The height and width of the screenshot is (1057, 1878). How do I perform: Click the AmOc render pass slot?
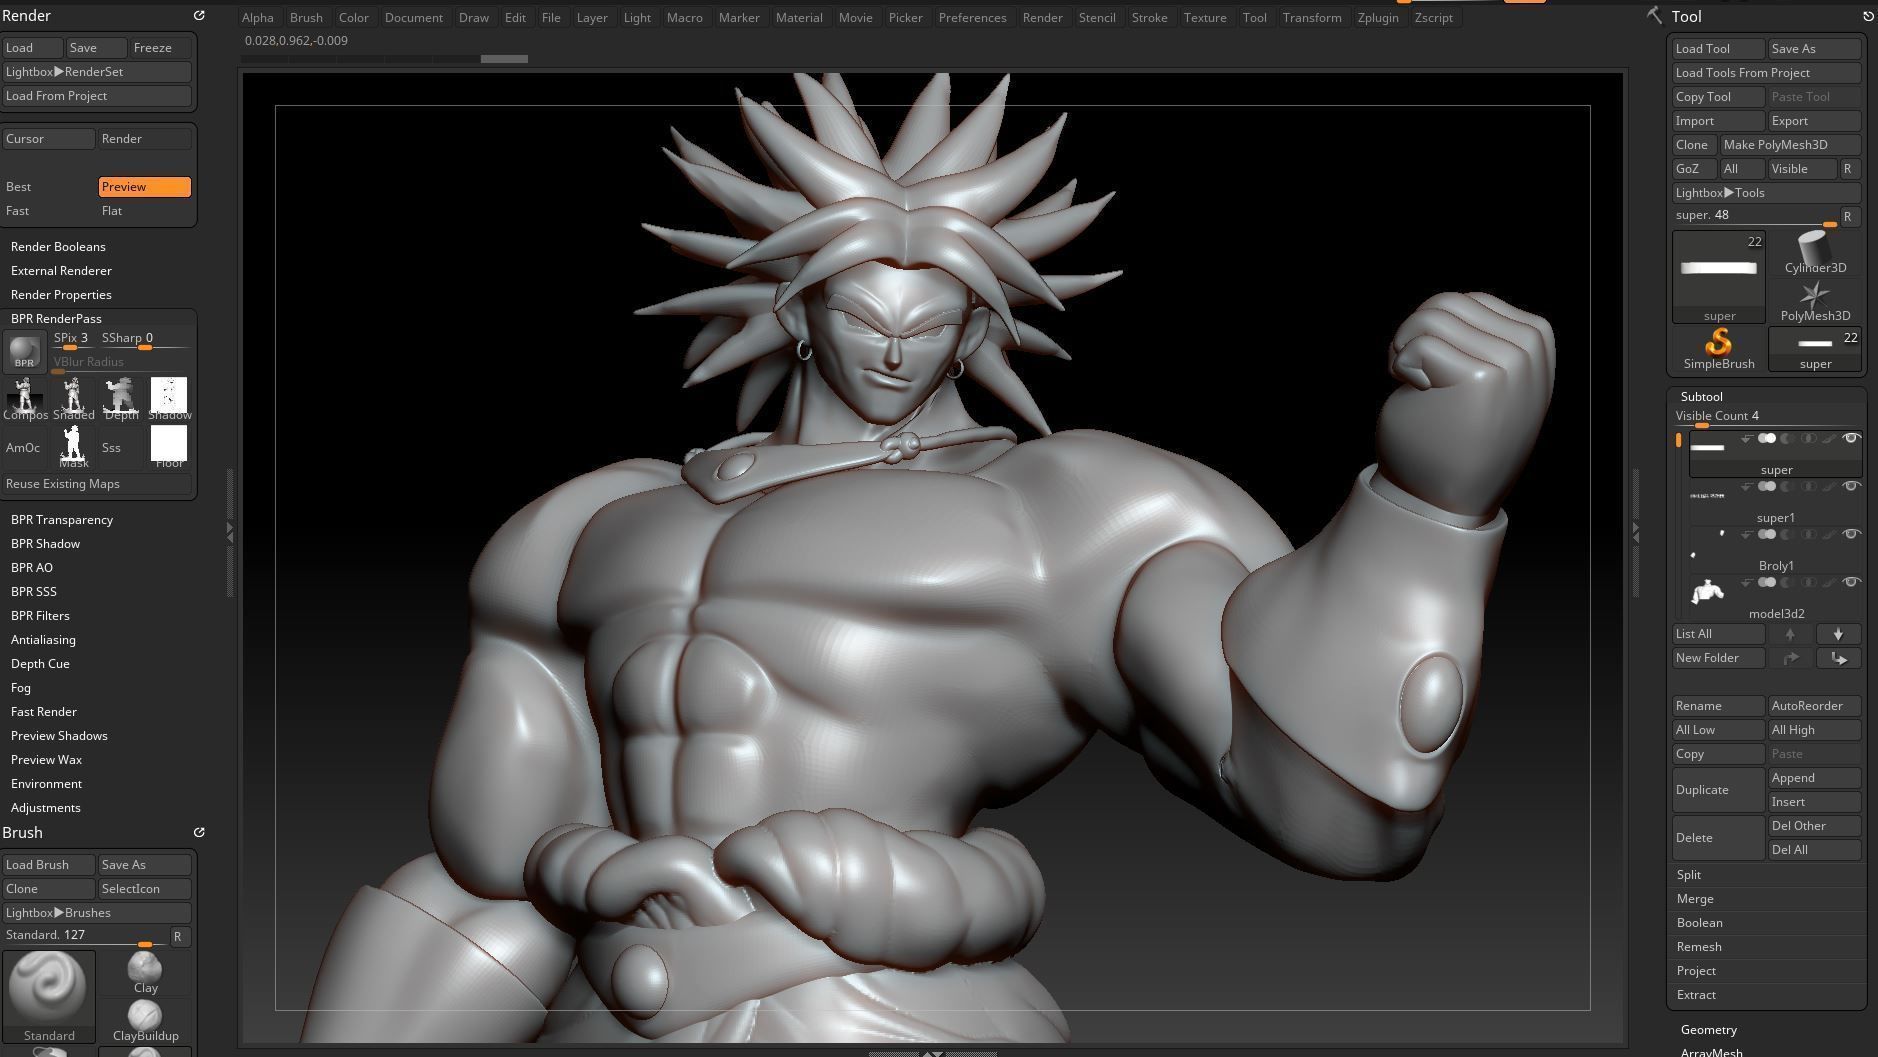pos(24,447)
